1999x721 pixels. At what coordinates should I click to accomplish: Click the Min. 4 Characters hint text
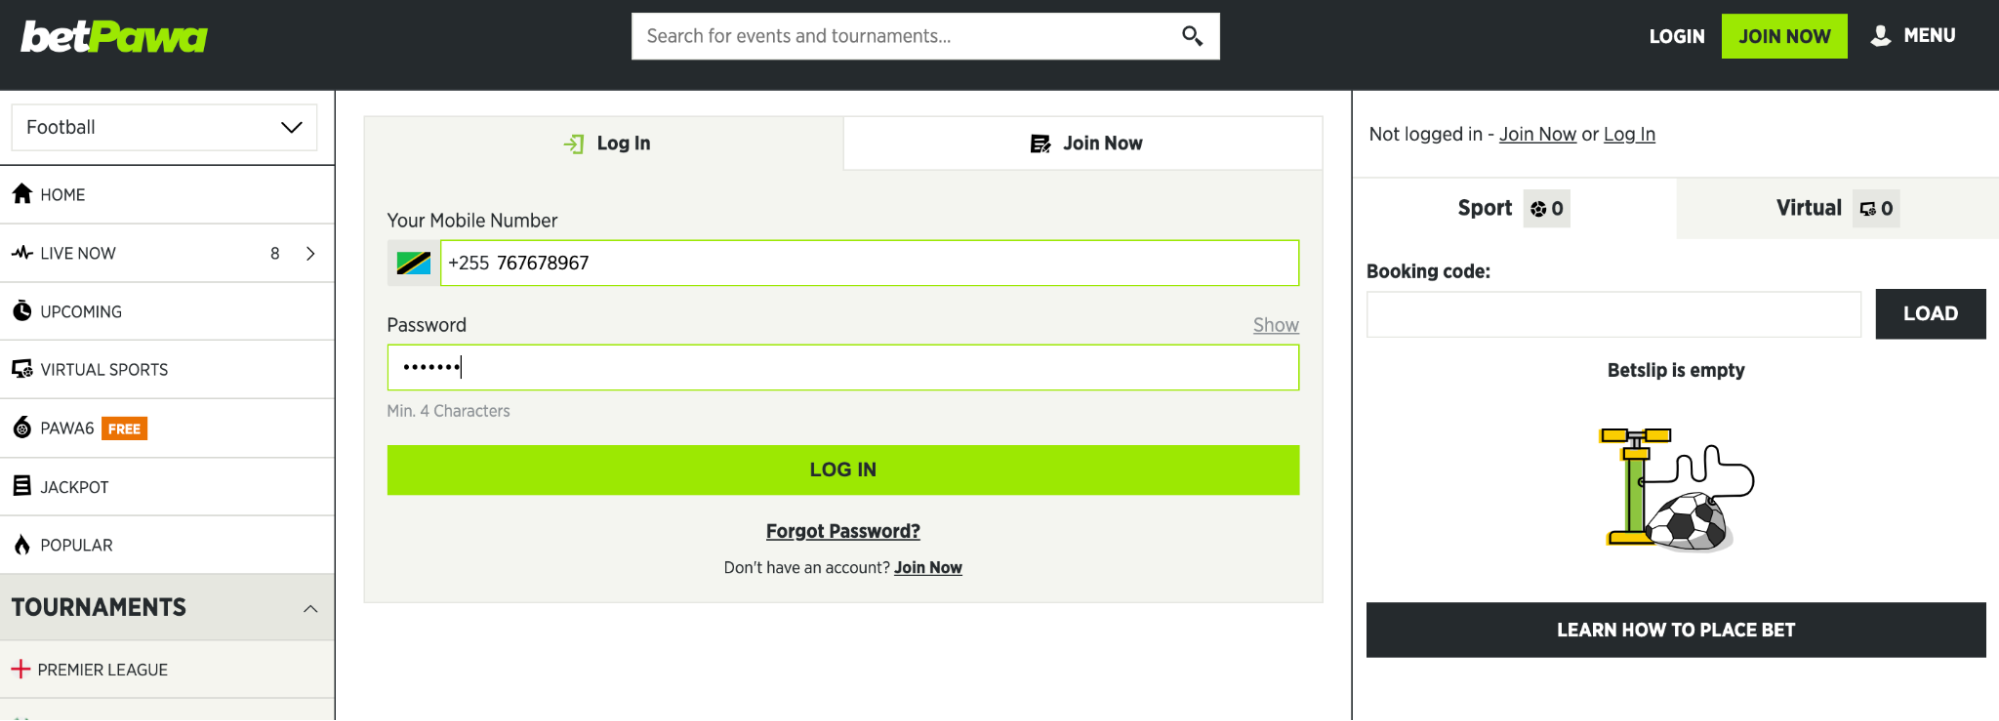click(x=448, y=411)
